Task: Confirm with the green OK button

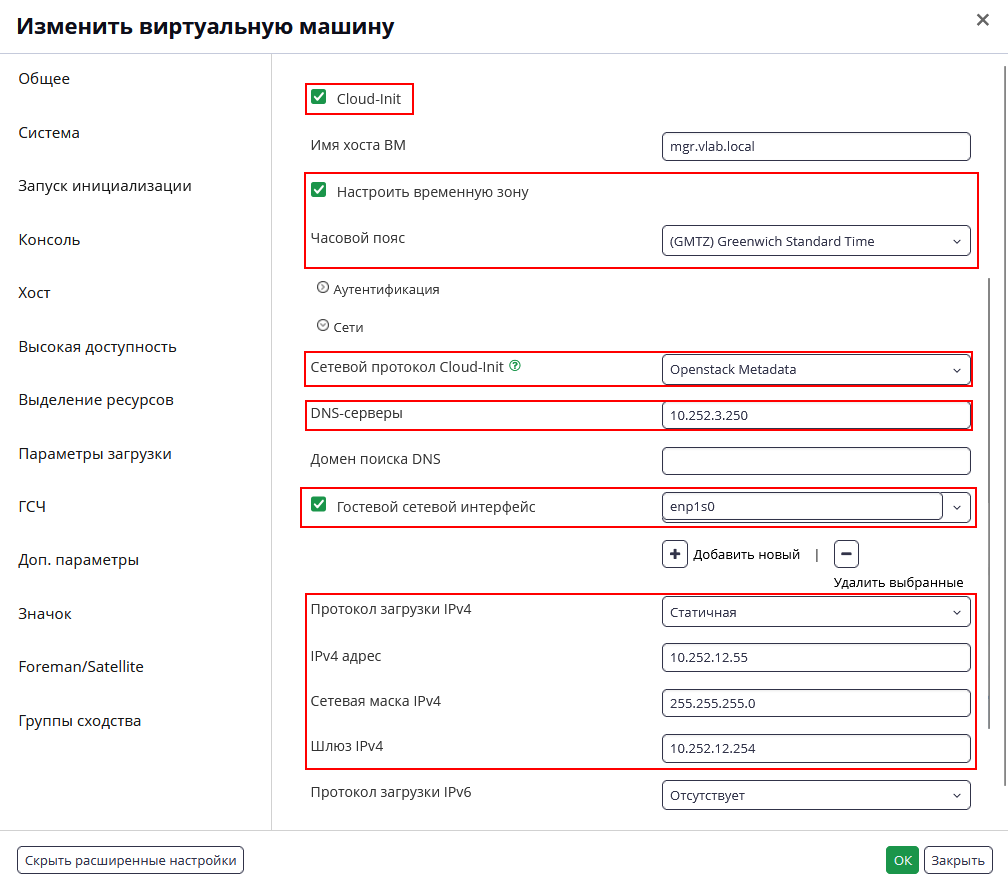Action: 903,860
